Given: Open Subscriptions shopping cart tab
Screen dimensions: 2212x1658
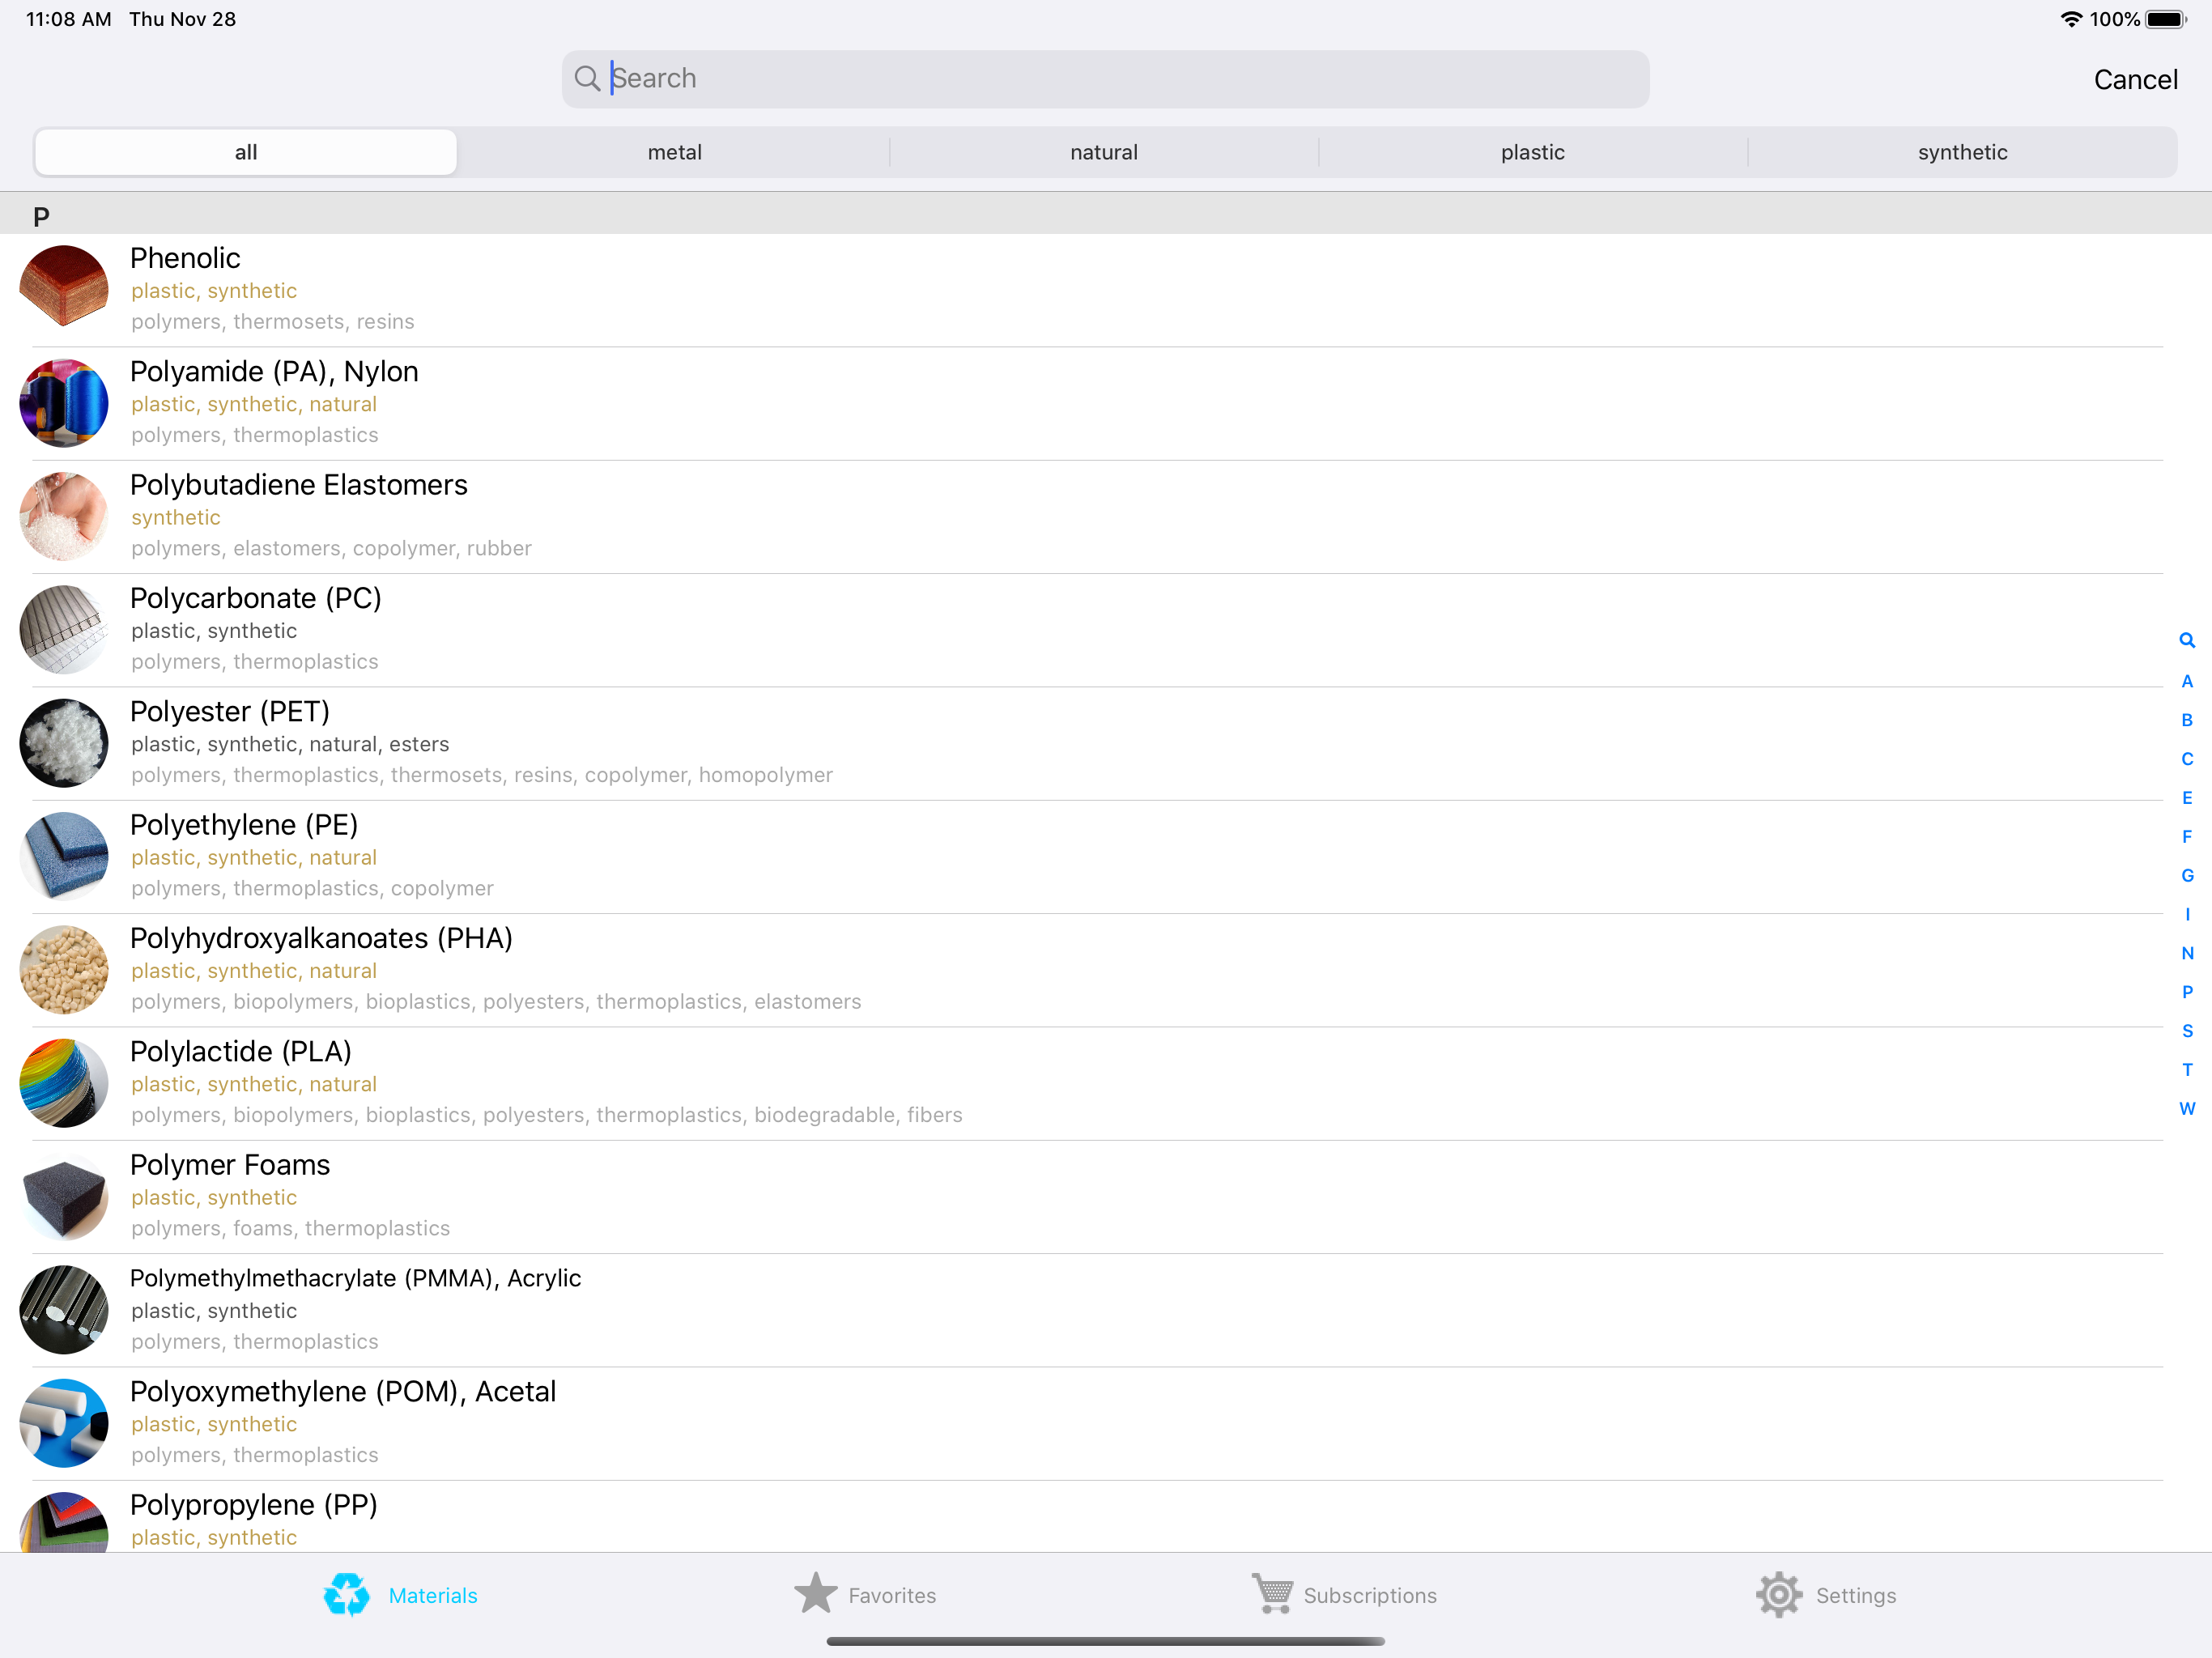Looking at the screenshot, I should pyautogui.click(x=1272, y=1594).
